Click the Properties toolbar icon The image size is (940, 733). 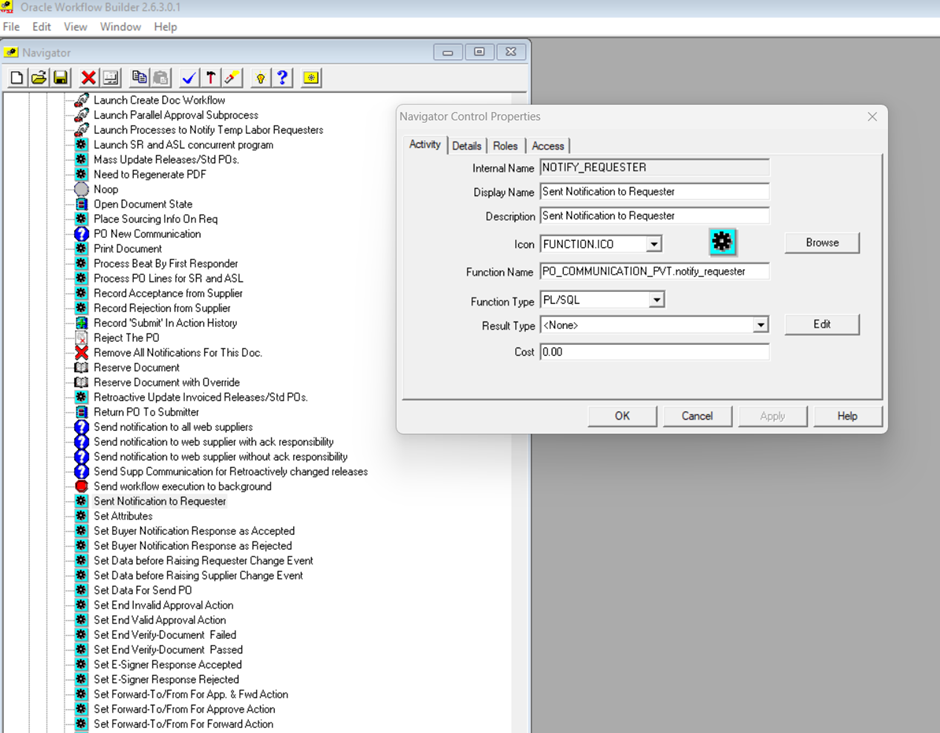110,78
